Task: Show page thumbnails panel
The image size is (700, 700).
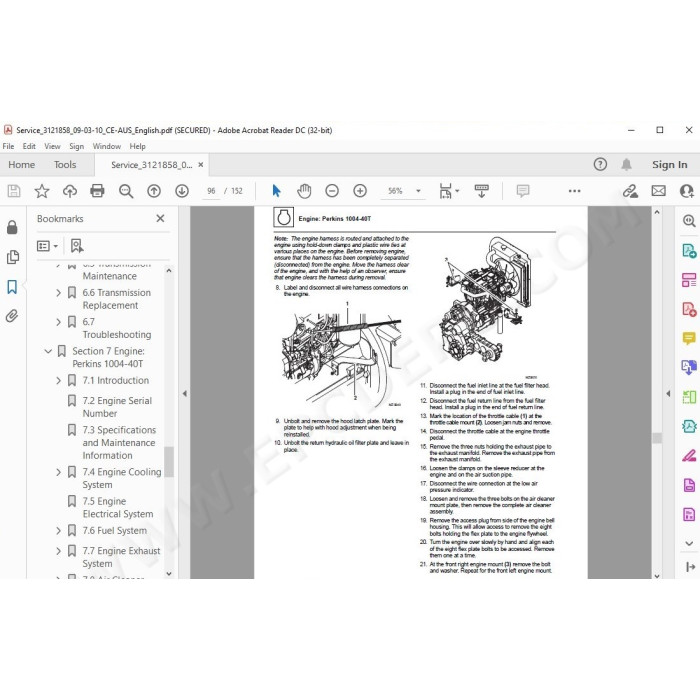Action: [13, 257]
